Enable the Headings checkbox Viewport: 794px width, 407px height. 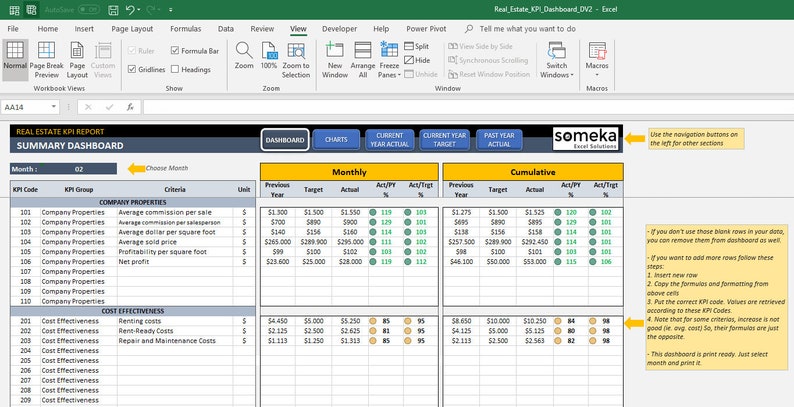175,69
